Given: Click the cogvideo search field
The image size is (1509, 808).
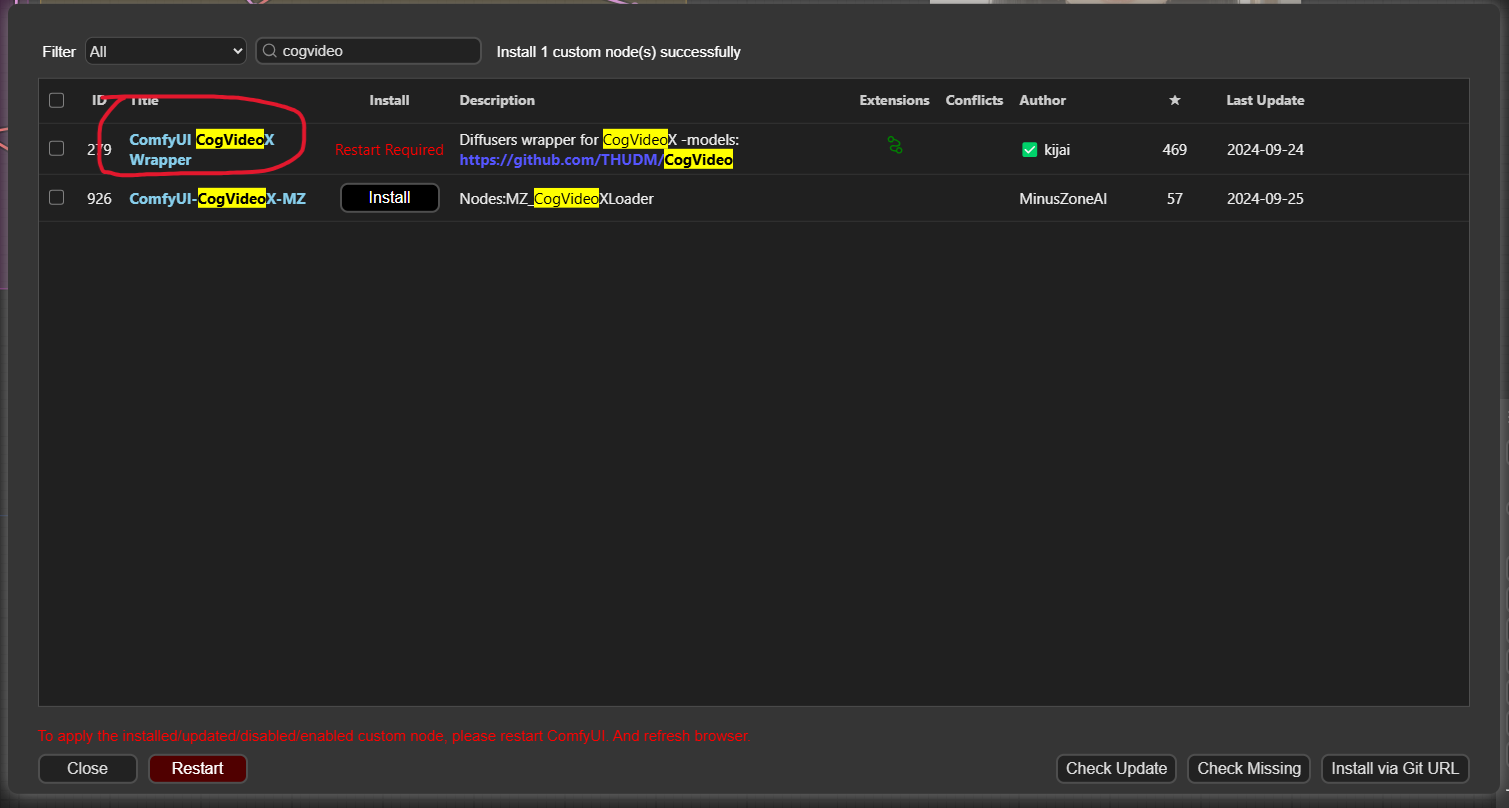Looking at the screenshot, I should [369, 51].
